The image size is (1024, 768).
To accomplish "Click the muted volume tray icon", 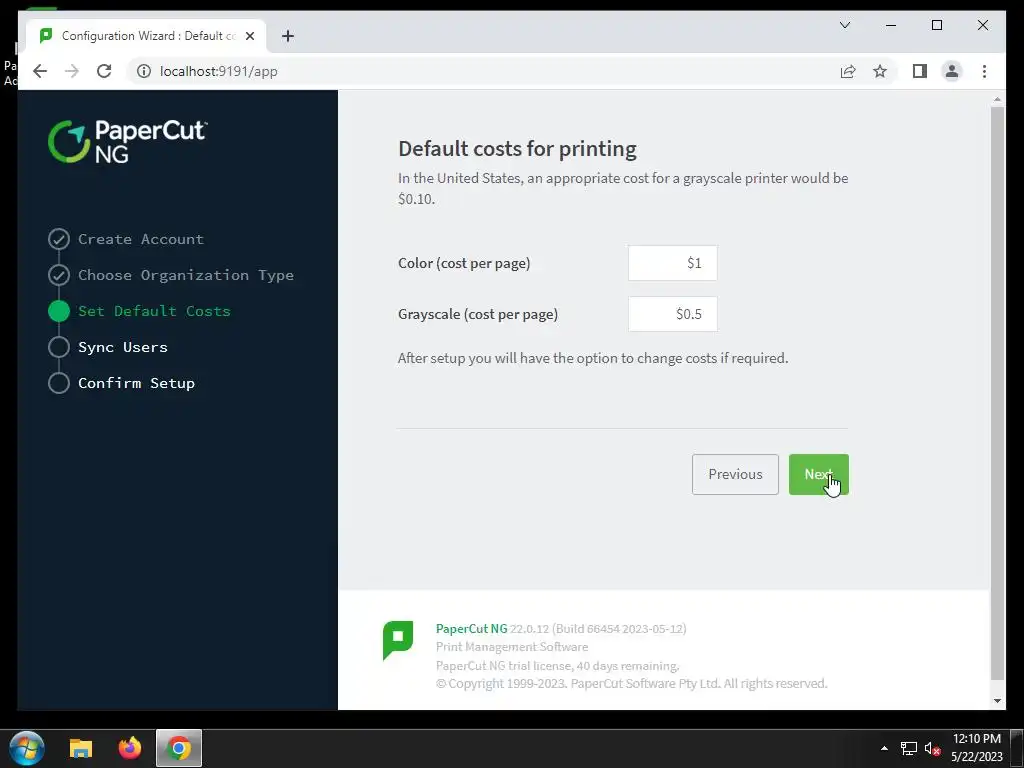I will tap(932, 749).
